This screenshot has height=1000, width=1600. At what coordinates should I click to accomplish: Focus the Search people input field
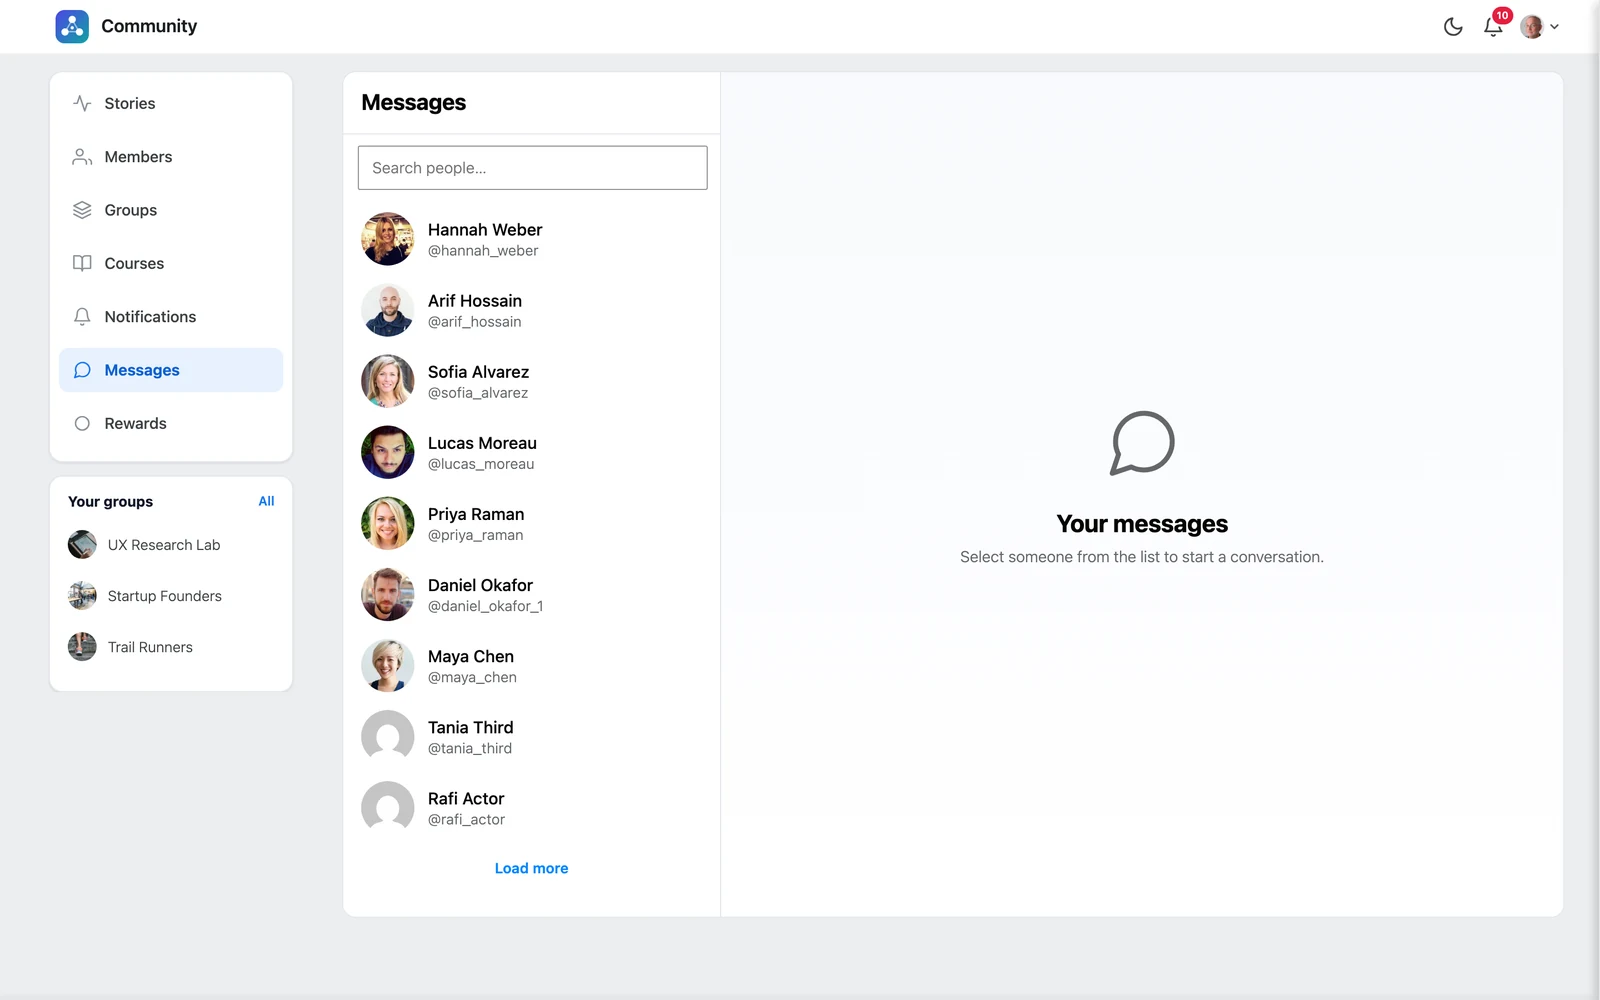click(x=532, y=168)
